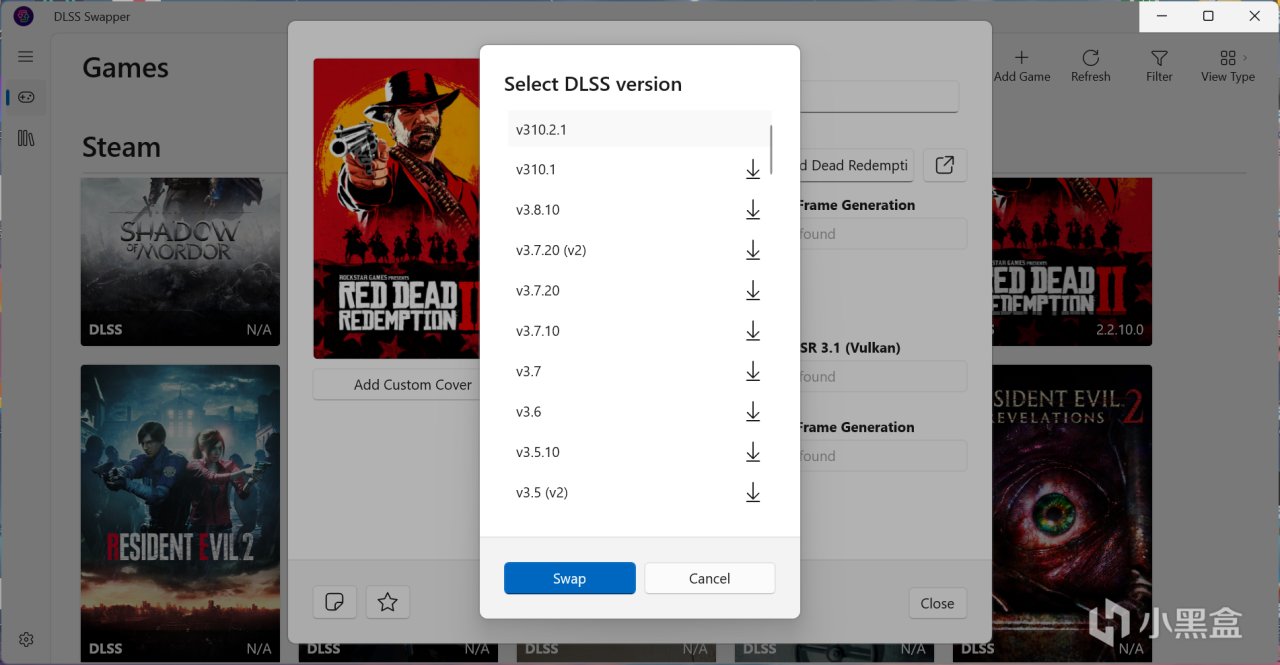Refresh the games list
1280x665 pixels.
tap(1091, 66)
